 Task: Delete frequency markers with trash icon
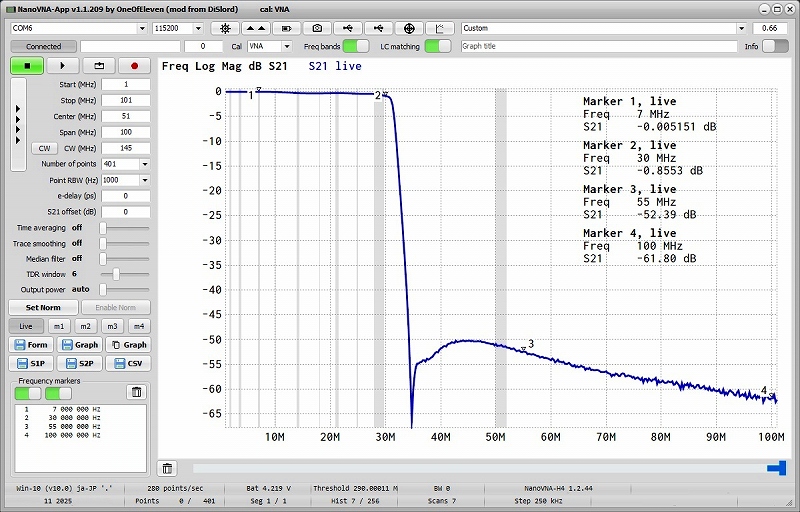137,392
